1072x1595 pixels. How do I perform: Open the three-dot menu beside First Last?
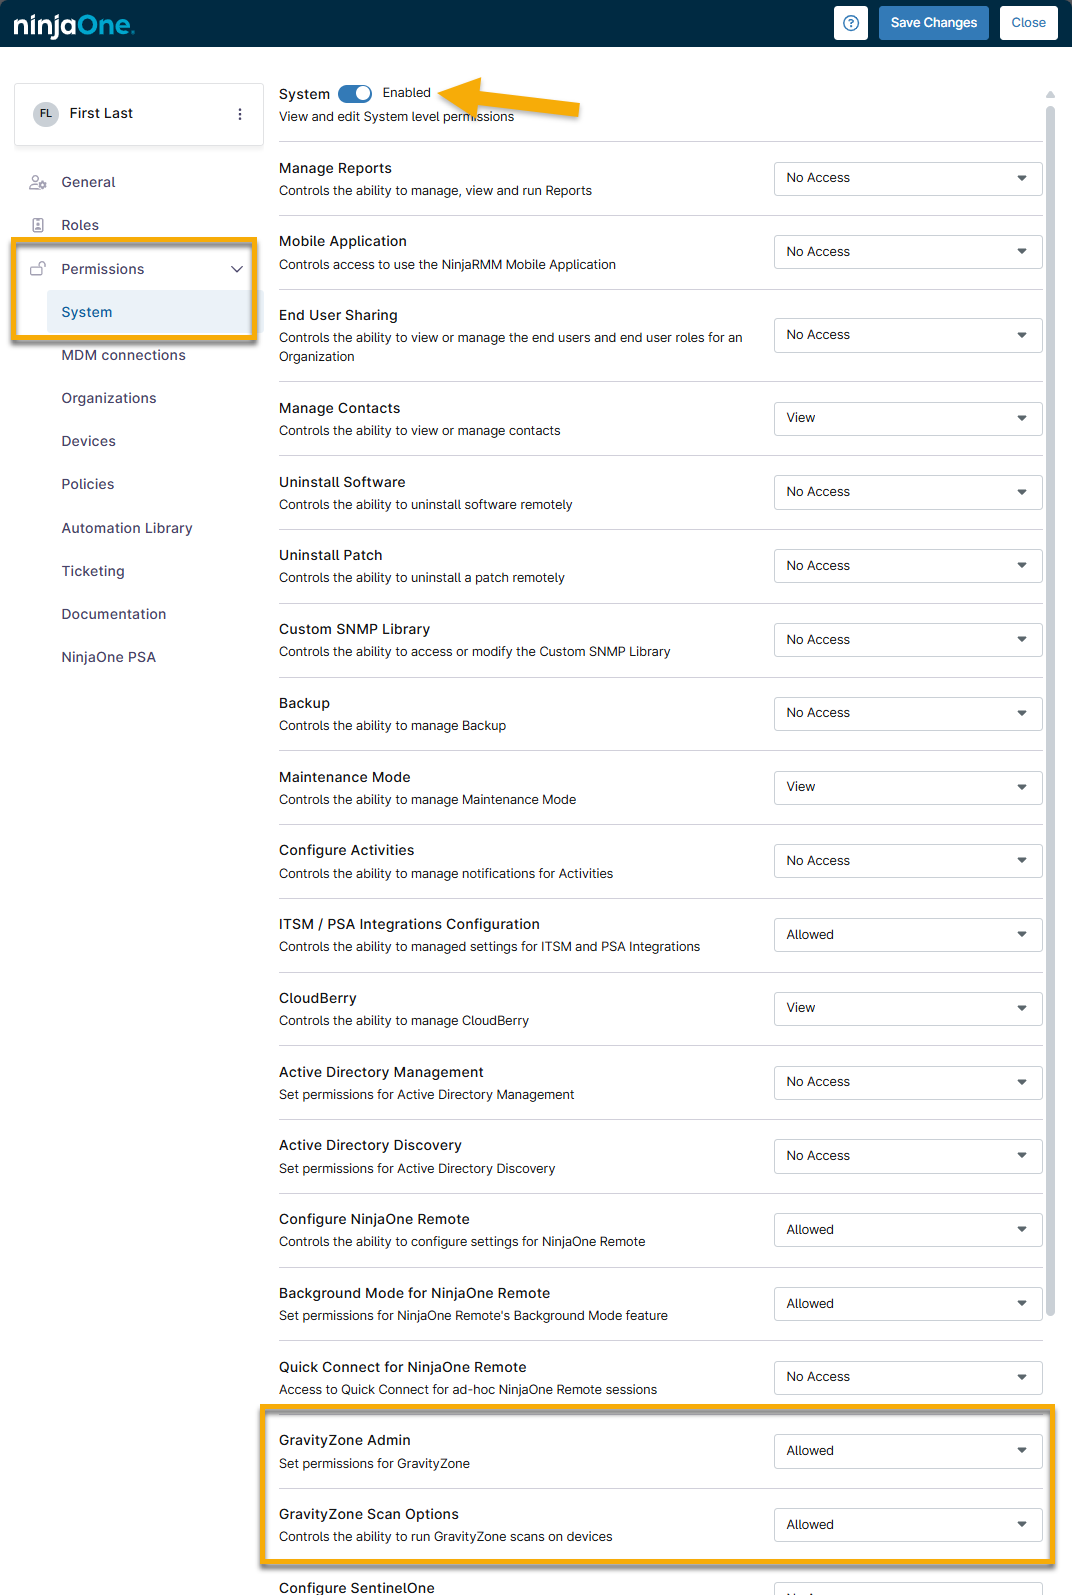click(240, 114)
